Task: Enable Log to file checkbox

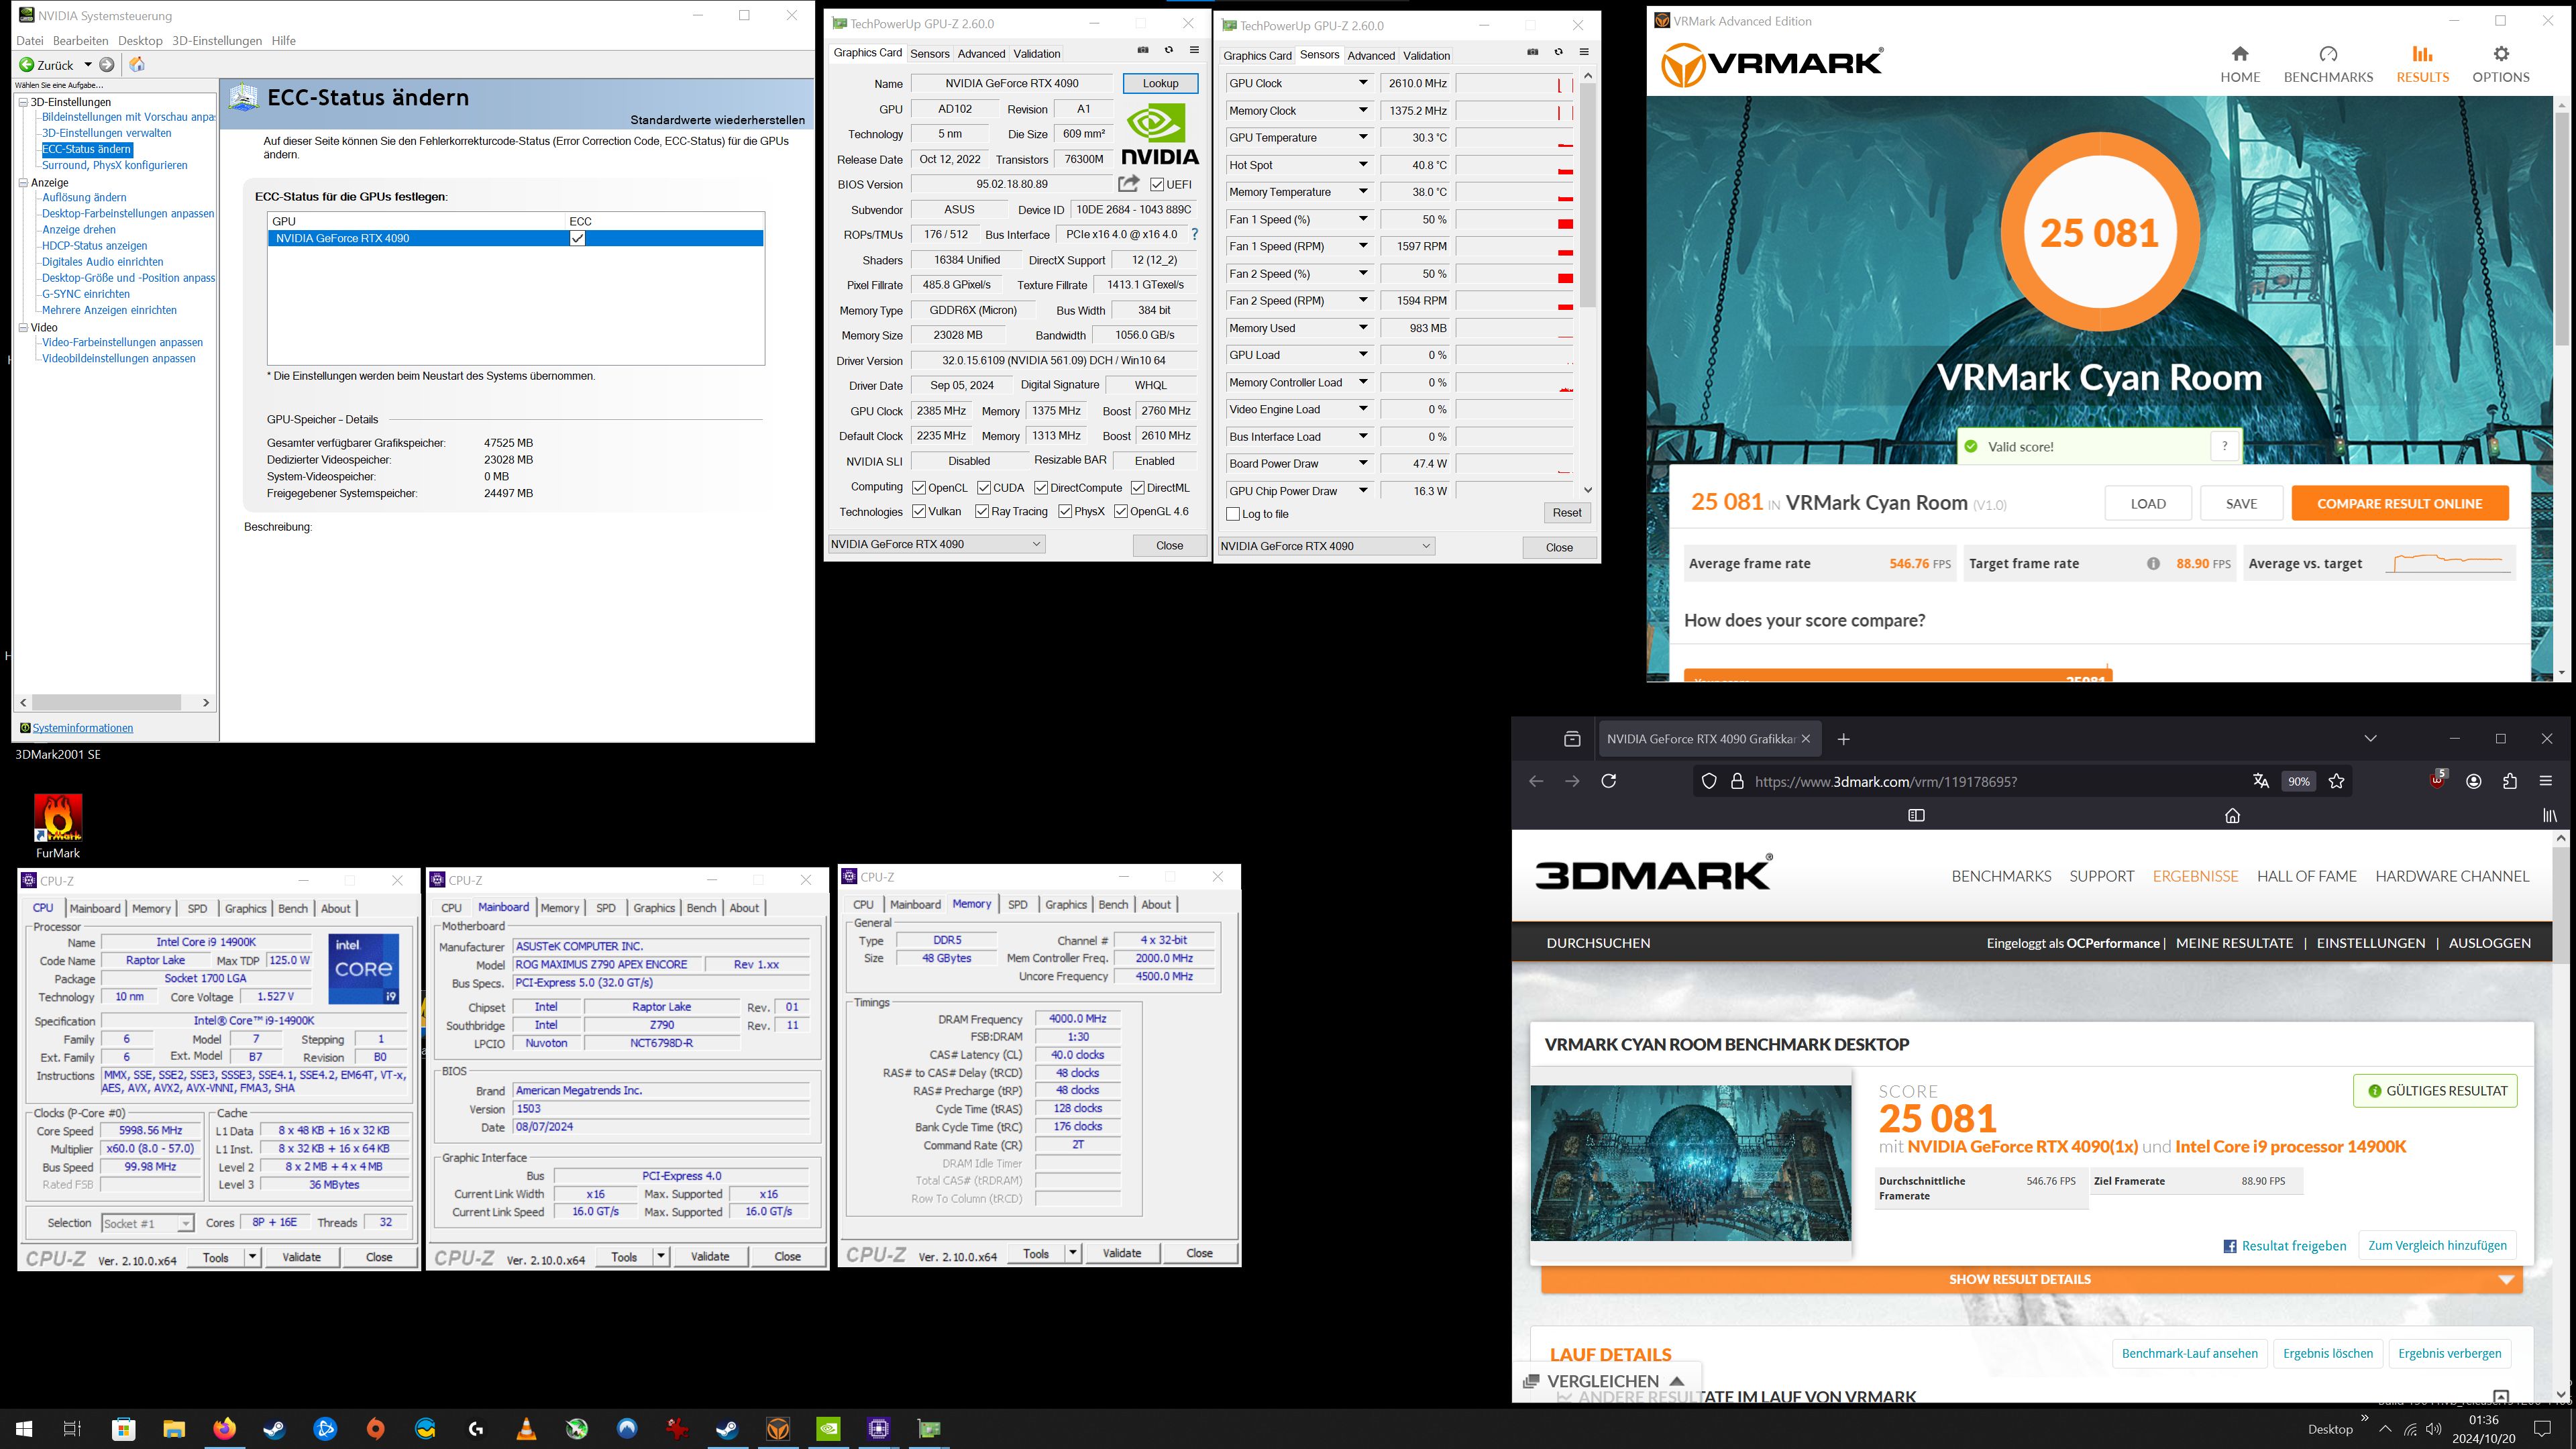Action: pyautogui.click(x=1233, y=514)
